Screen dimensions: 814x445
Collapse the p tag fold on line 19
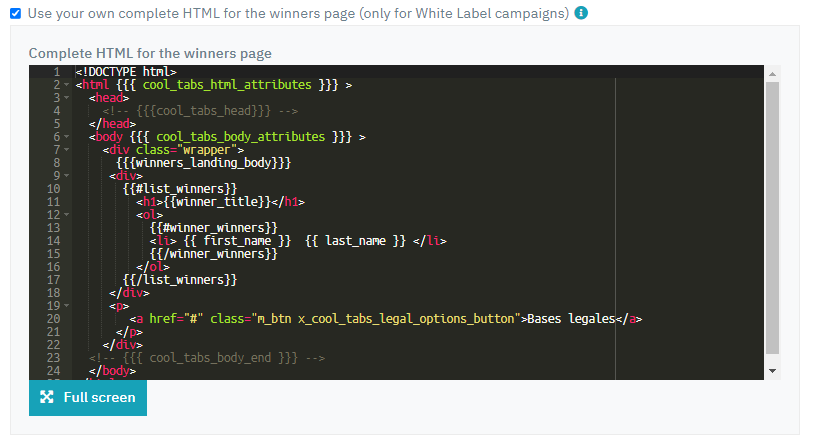66,306
